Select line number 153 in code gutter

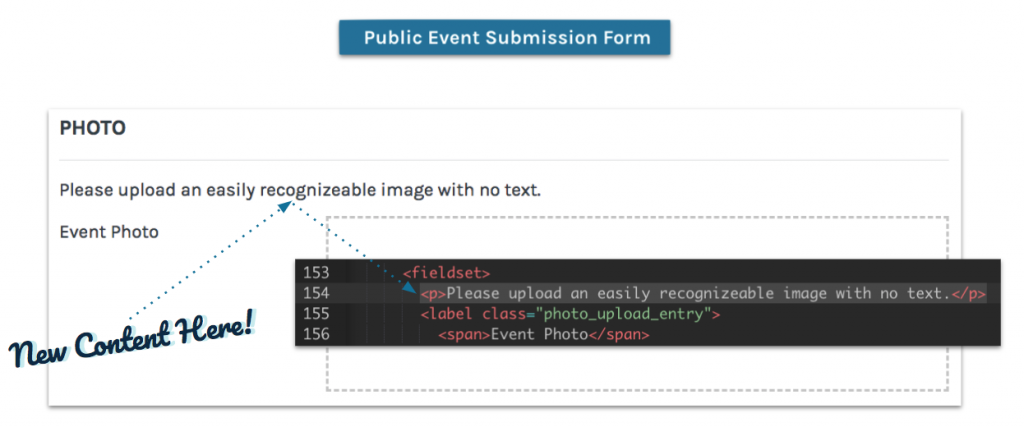[316, 272]
